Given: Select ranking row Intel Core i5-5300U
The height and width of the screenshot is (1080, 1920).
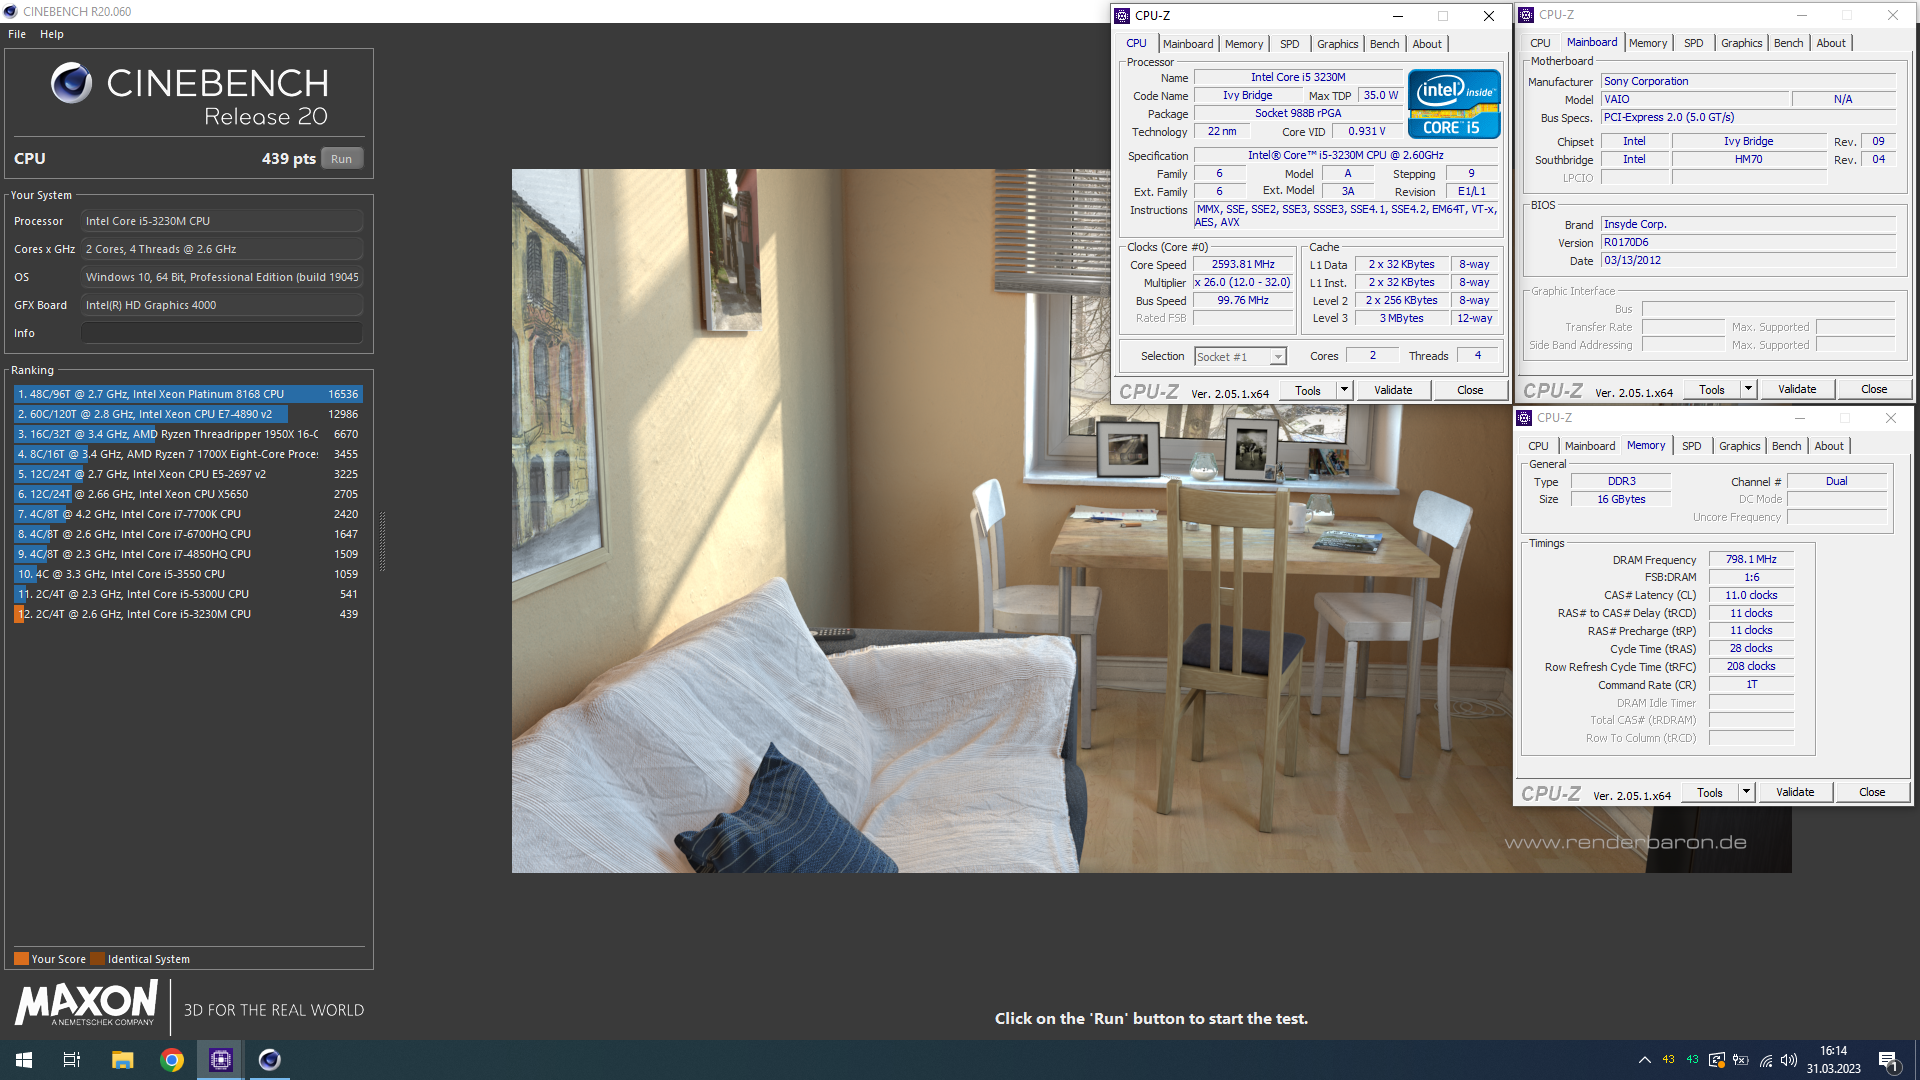Looking at the screenshot, I should coord(188,594).
